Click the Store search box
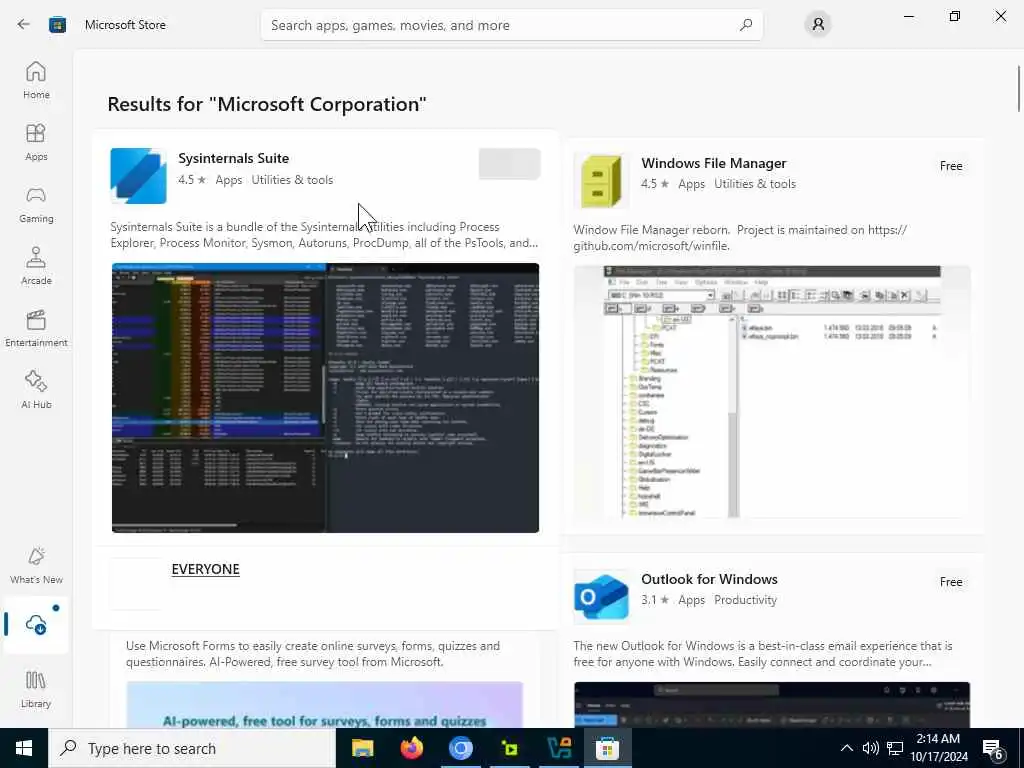 tap(512, 25)
